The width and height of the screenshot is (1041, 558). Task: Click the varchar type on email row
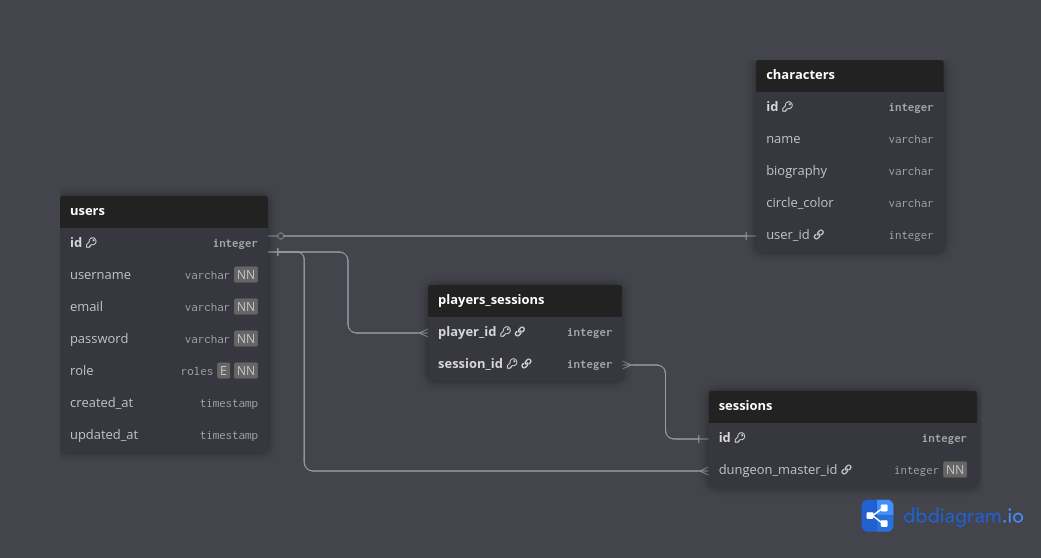[x=207, y=307]
